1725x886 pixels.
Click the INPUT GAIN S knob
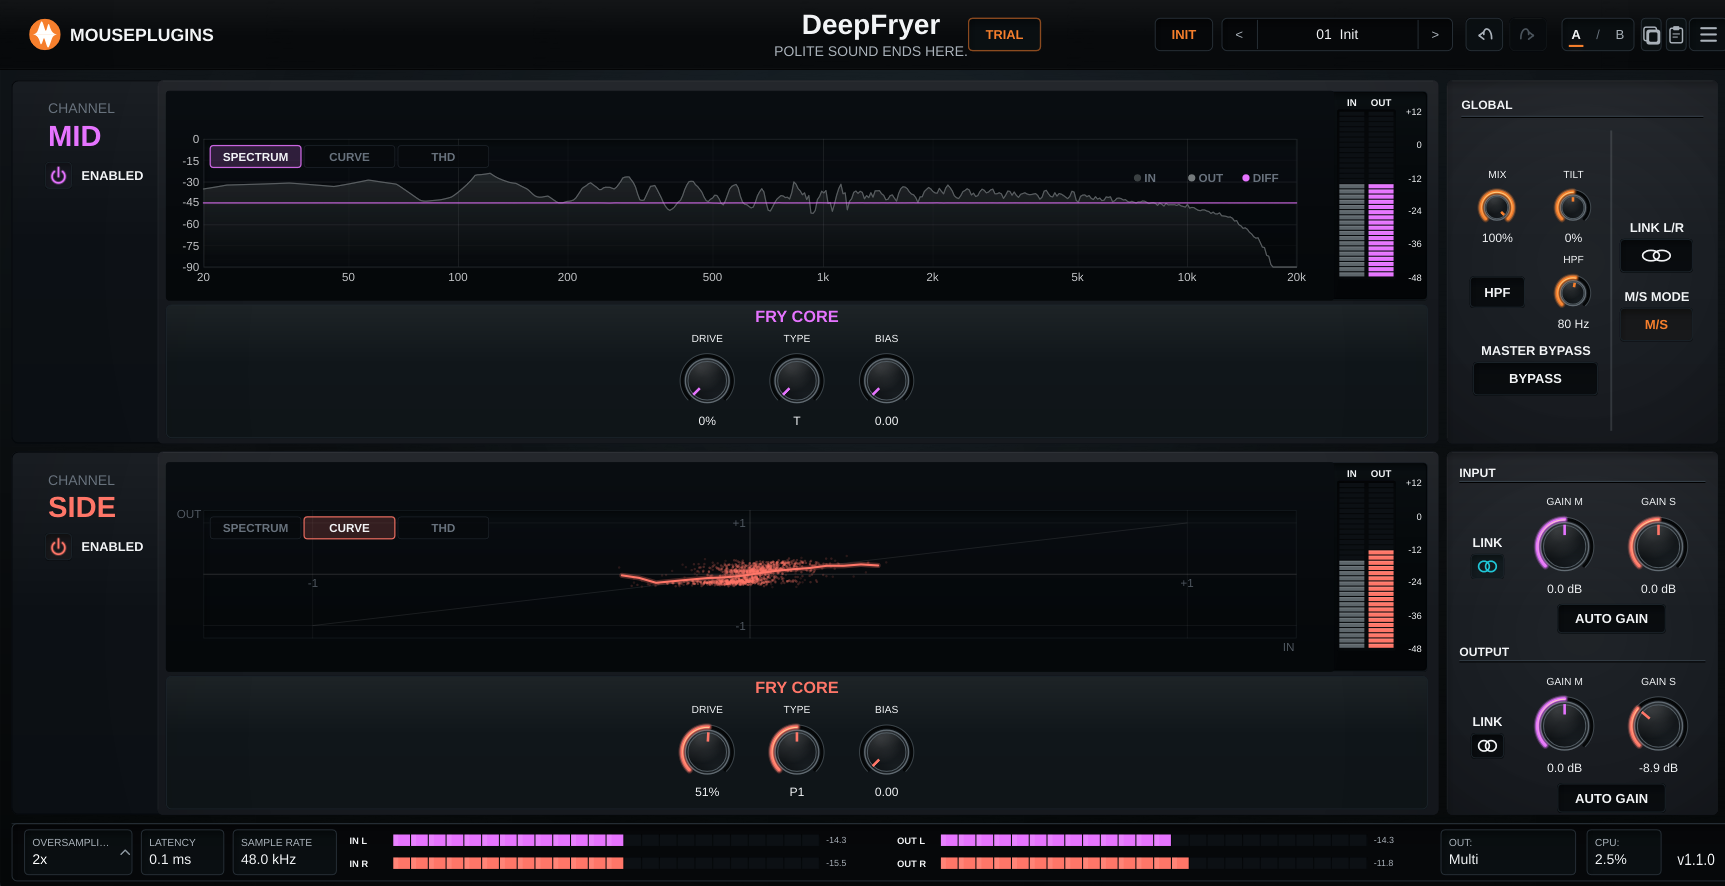[x=1658, y=546]
